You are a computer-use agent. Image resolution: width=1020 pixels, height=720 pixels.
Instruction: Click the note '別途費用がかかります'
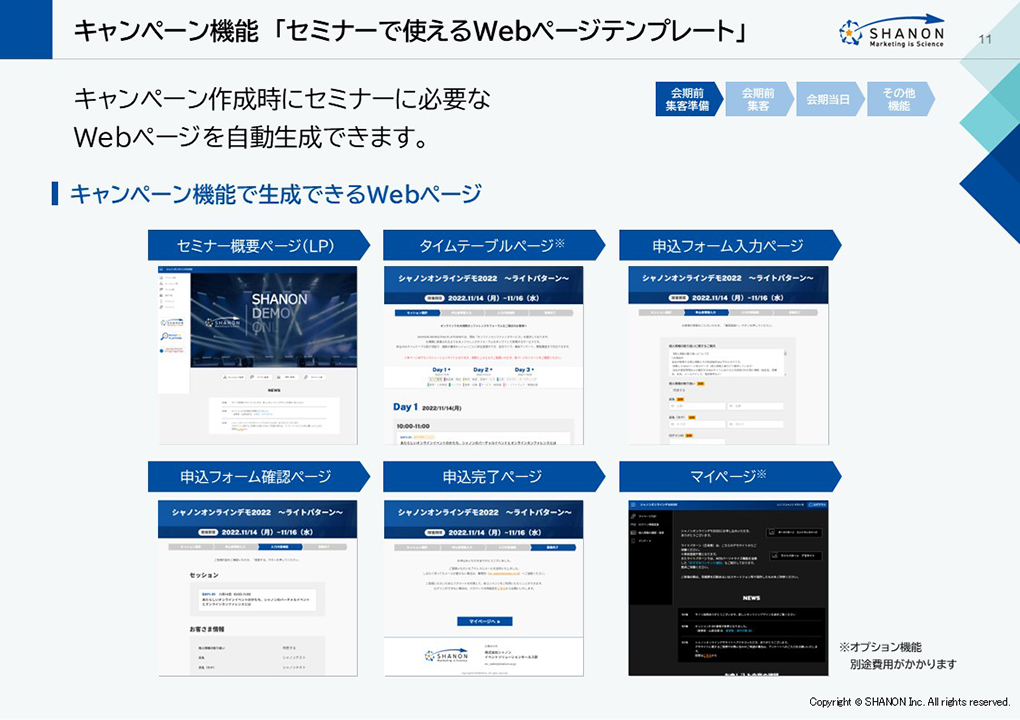pyautogui.click(x=903, y=664)
